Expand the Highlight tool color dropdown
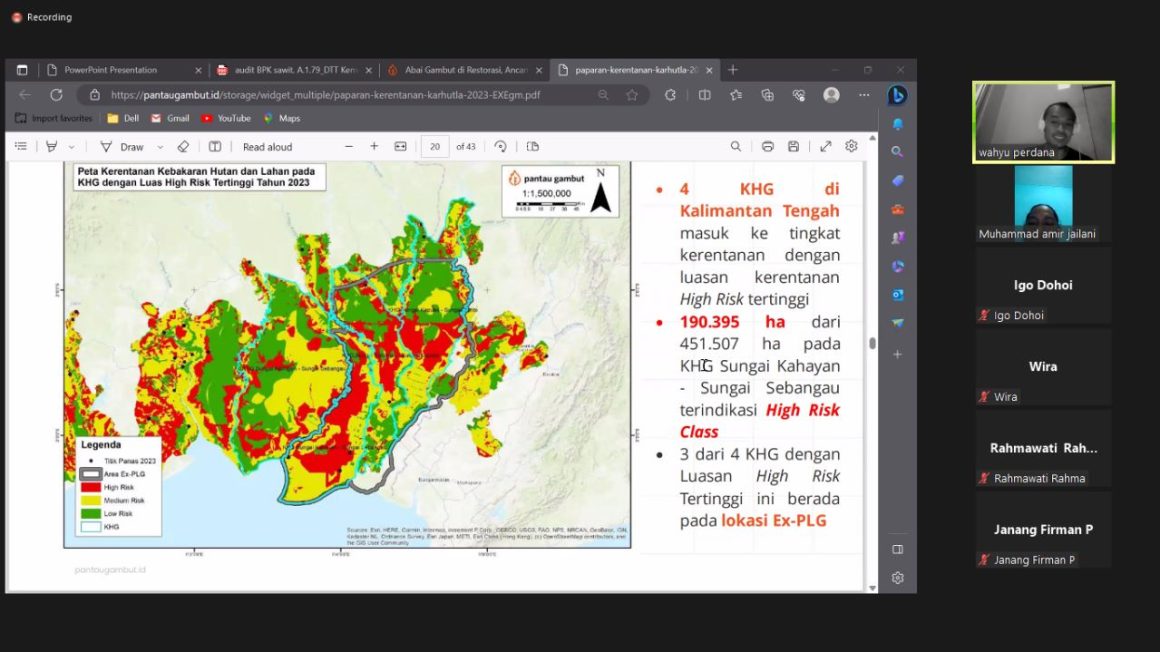 [x=71, y=147]
